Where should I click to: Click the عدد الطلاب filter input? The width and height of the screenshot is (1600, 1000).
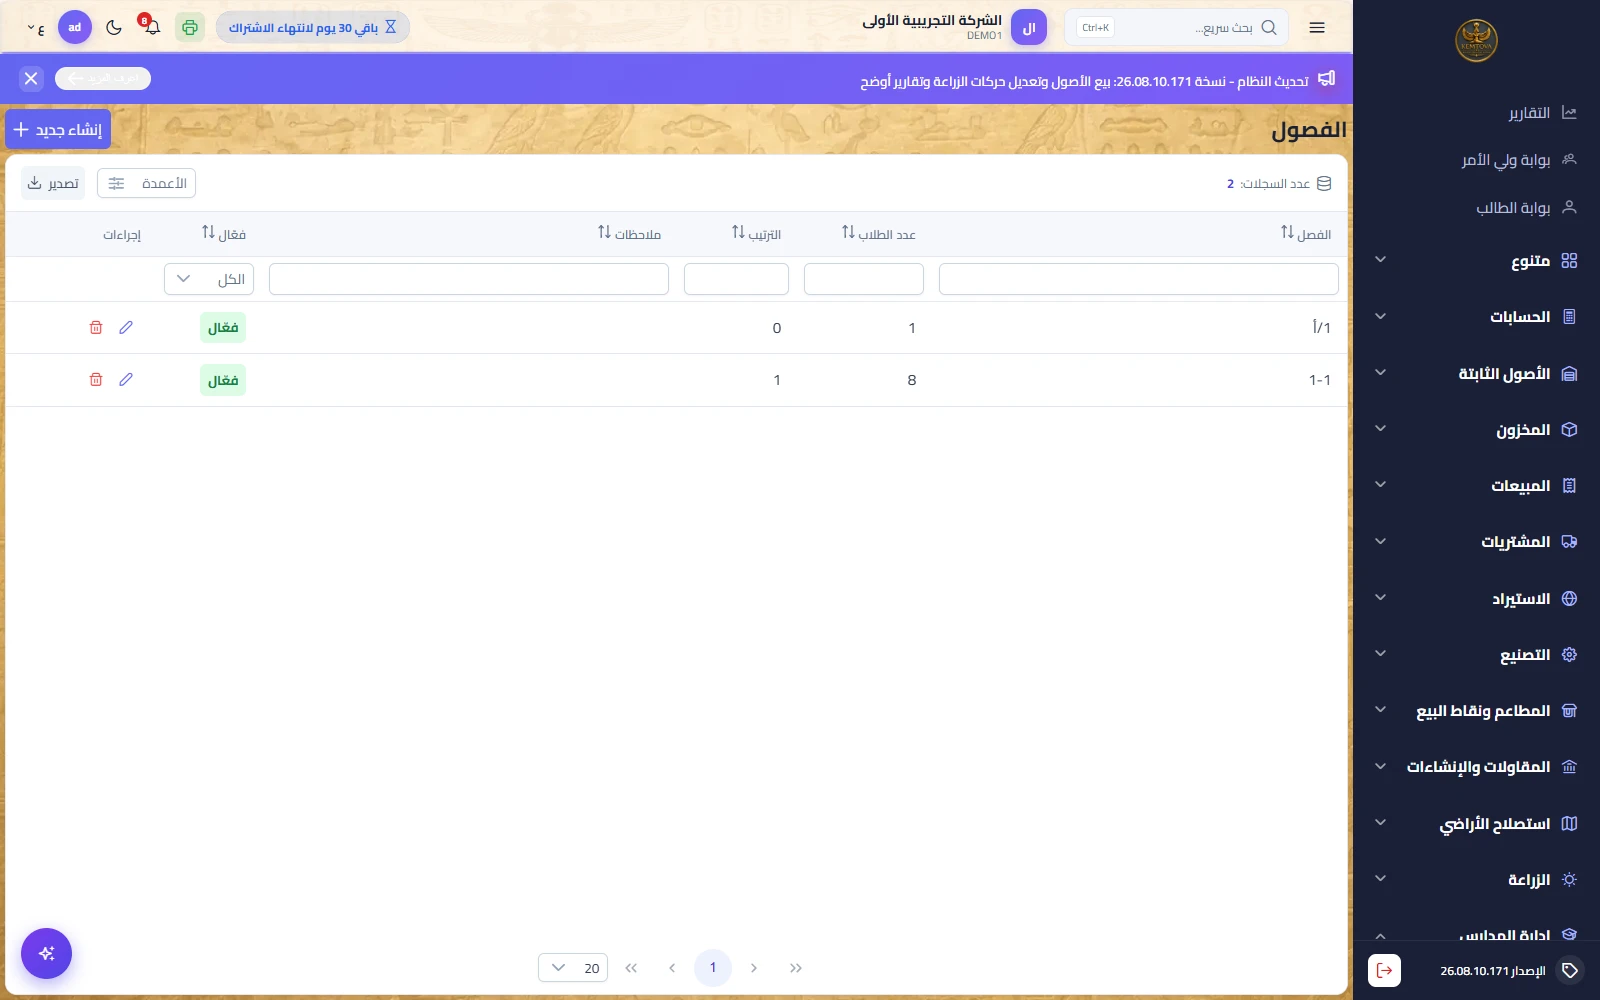coord(864,279)
